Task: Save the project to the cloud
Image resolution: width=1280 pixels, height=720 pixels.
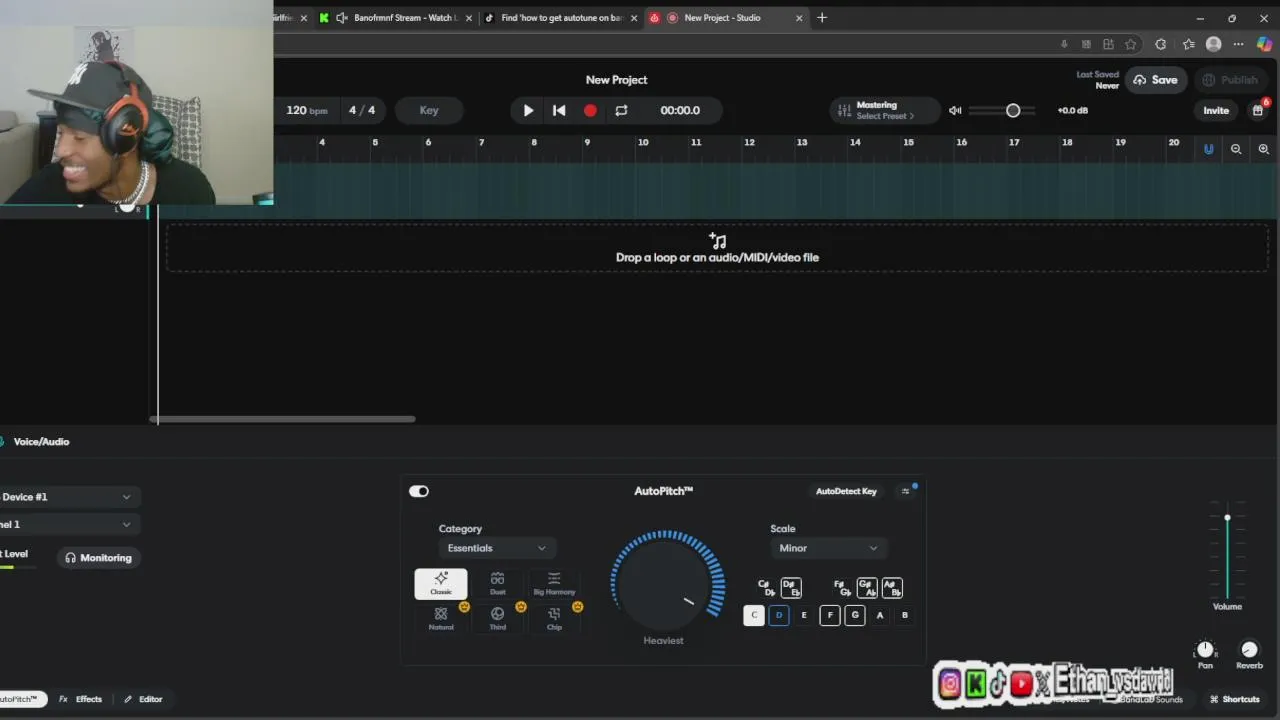Action: 1155,80
